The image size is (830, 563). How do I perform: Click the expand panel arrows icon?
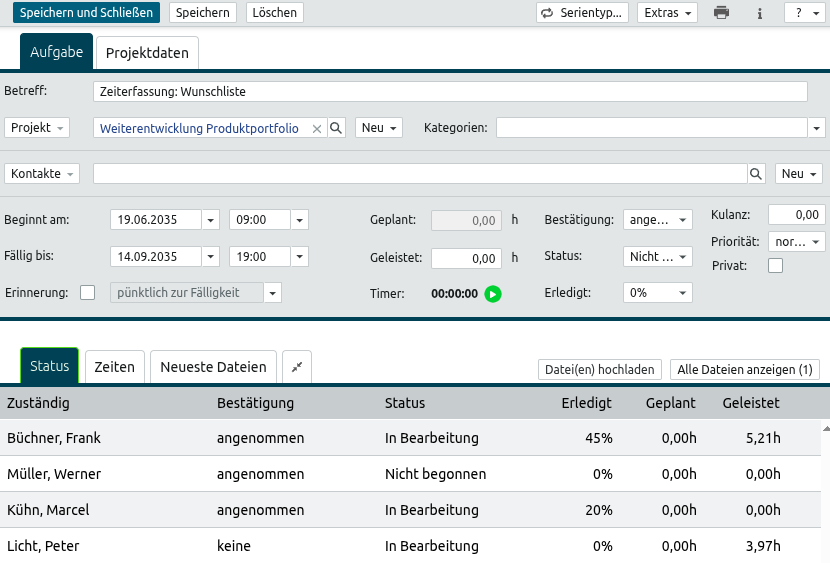[297, 368]
